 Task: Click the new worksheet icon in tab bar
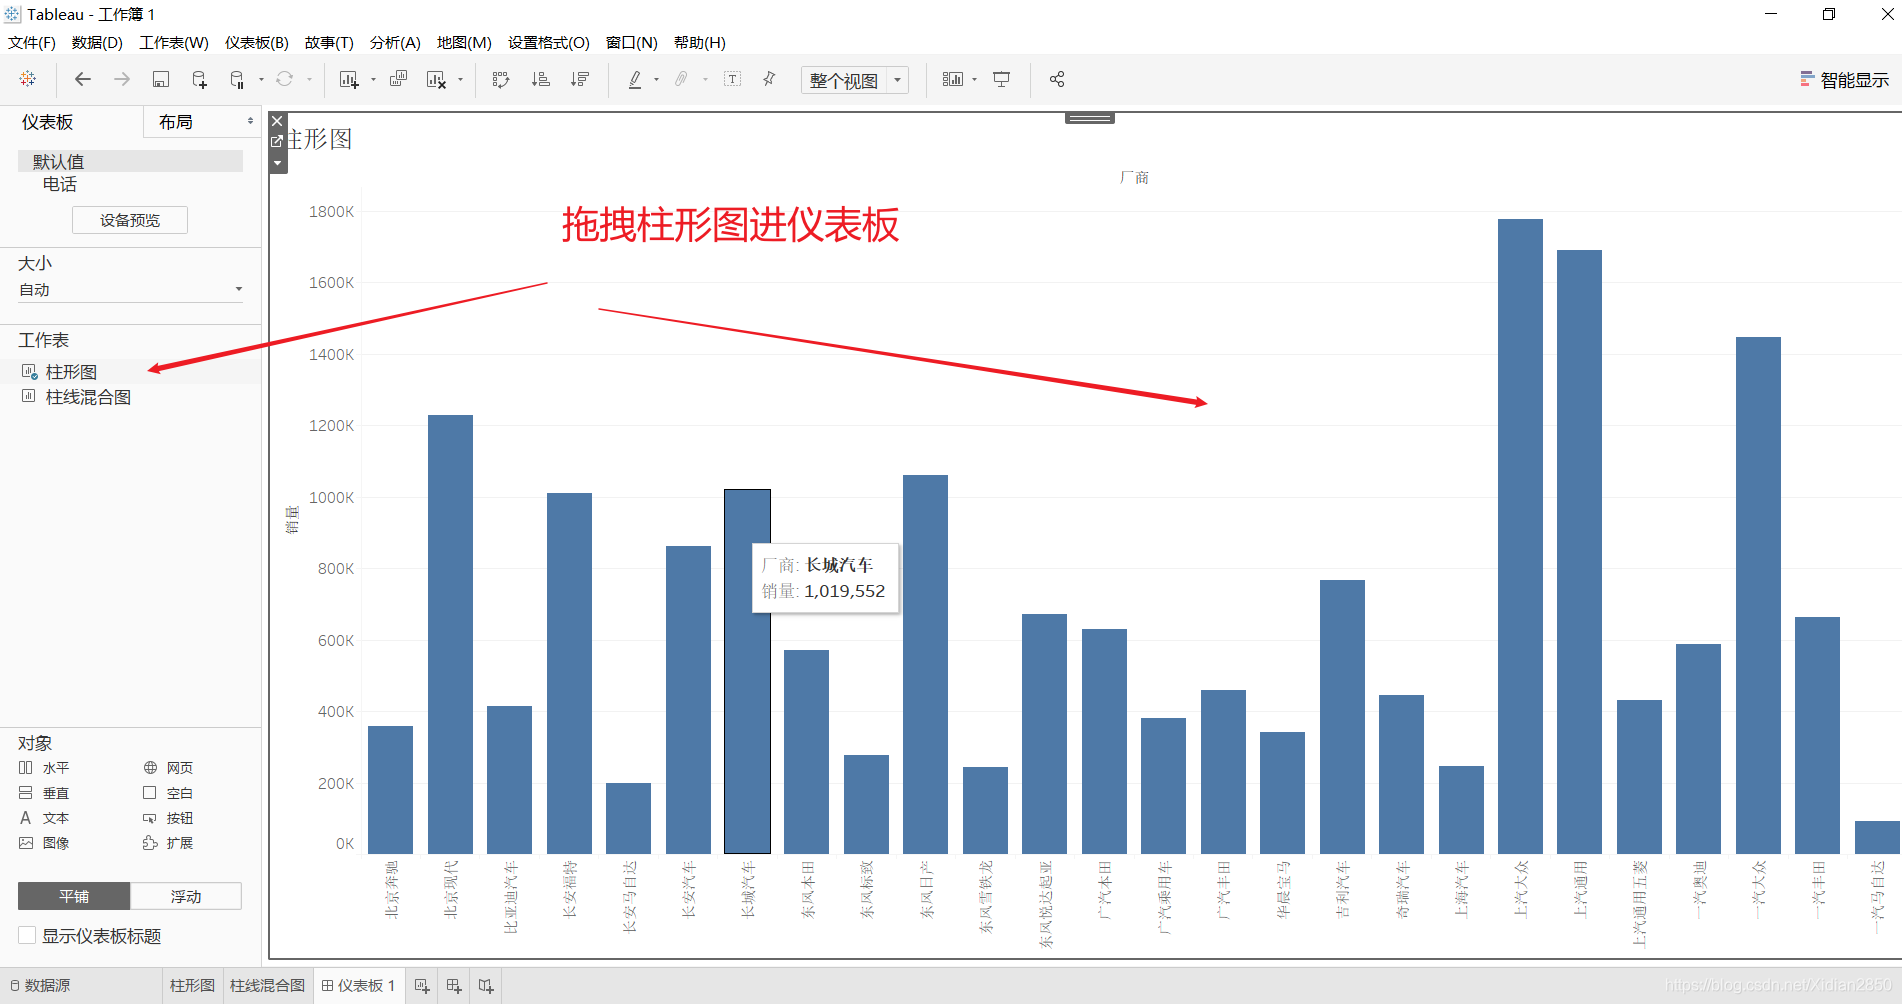pyautogui.click(x=422, y=986)
